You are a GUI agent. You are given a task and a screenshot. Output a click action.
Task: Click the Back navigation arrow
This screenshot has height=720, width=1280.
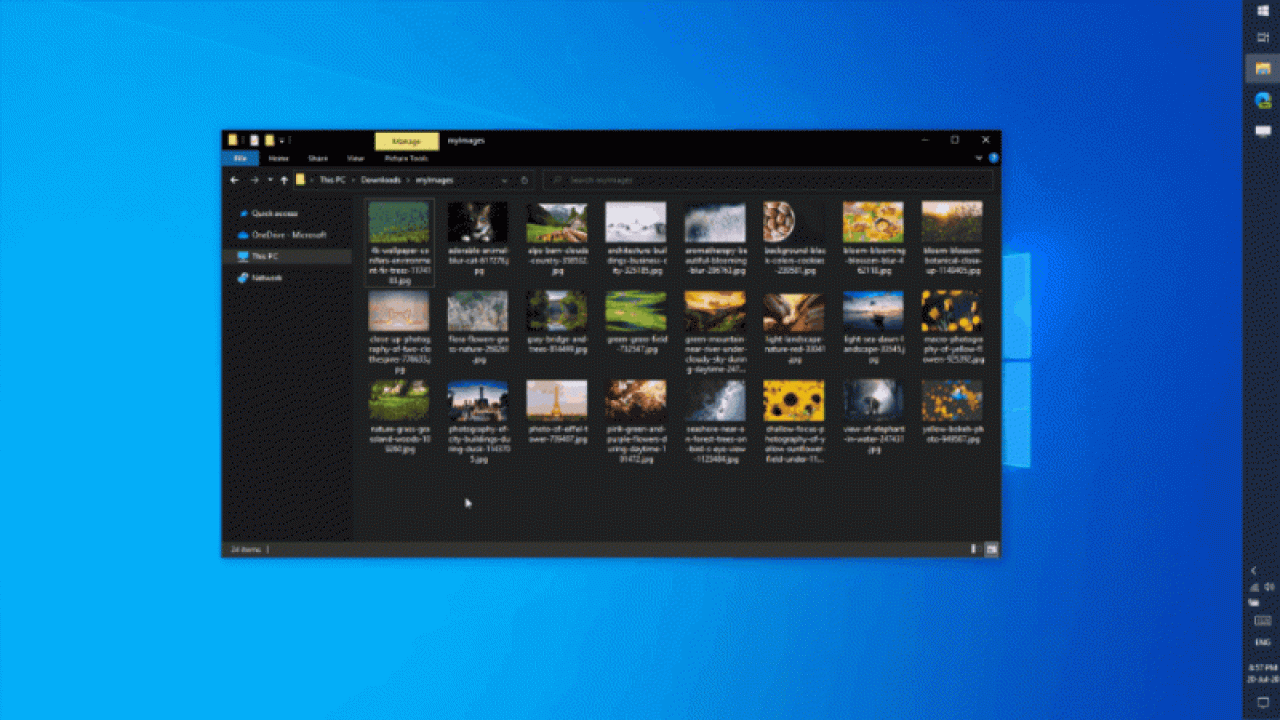[x=234, y=180]
